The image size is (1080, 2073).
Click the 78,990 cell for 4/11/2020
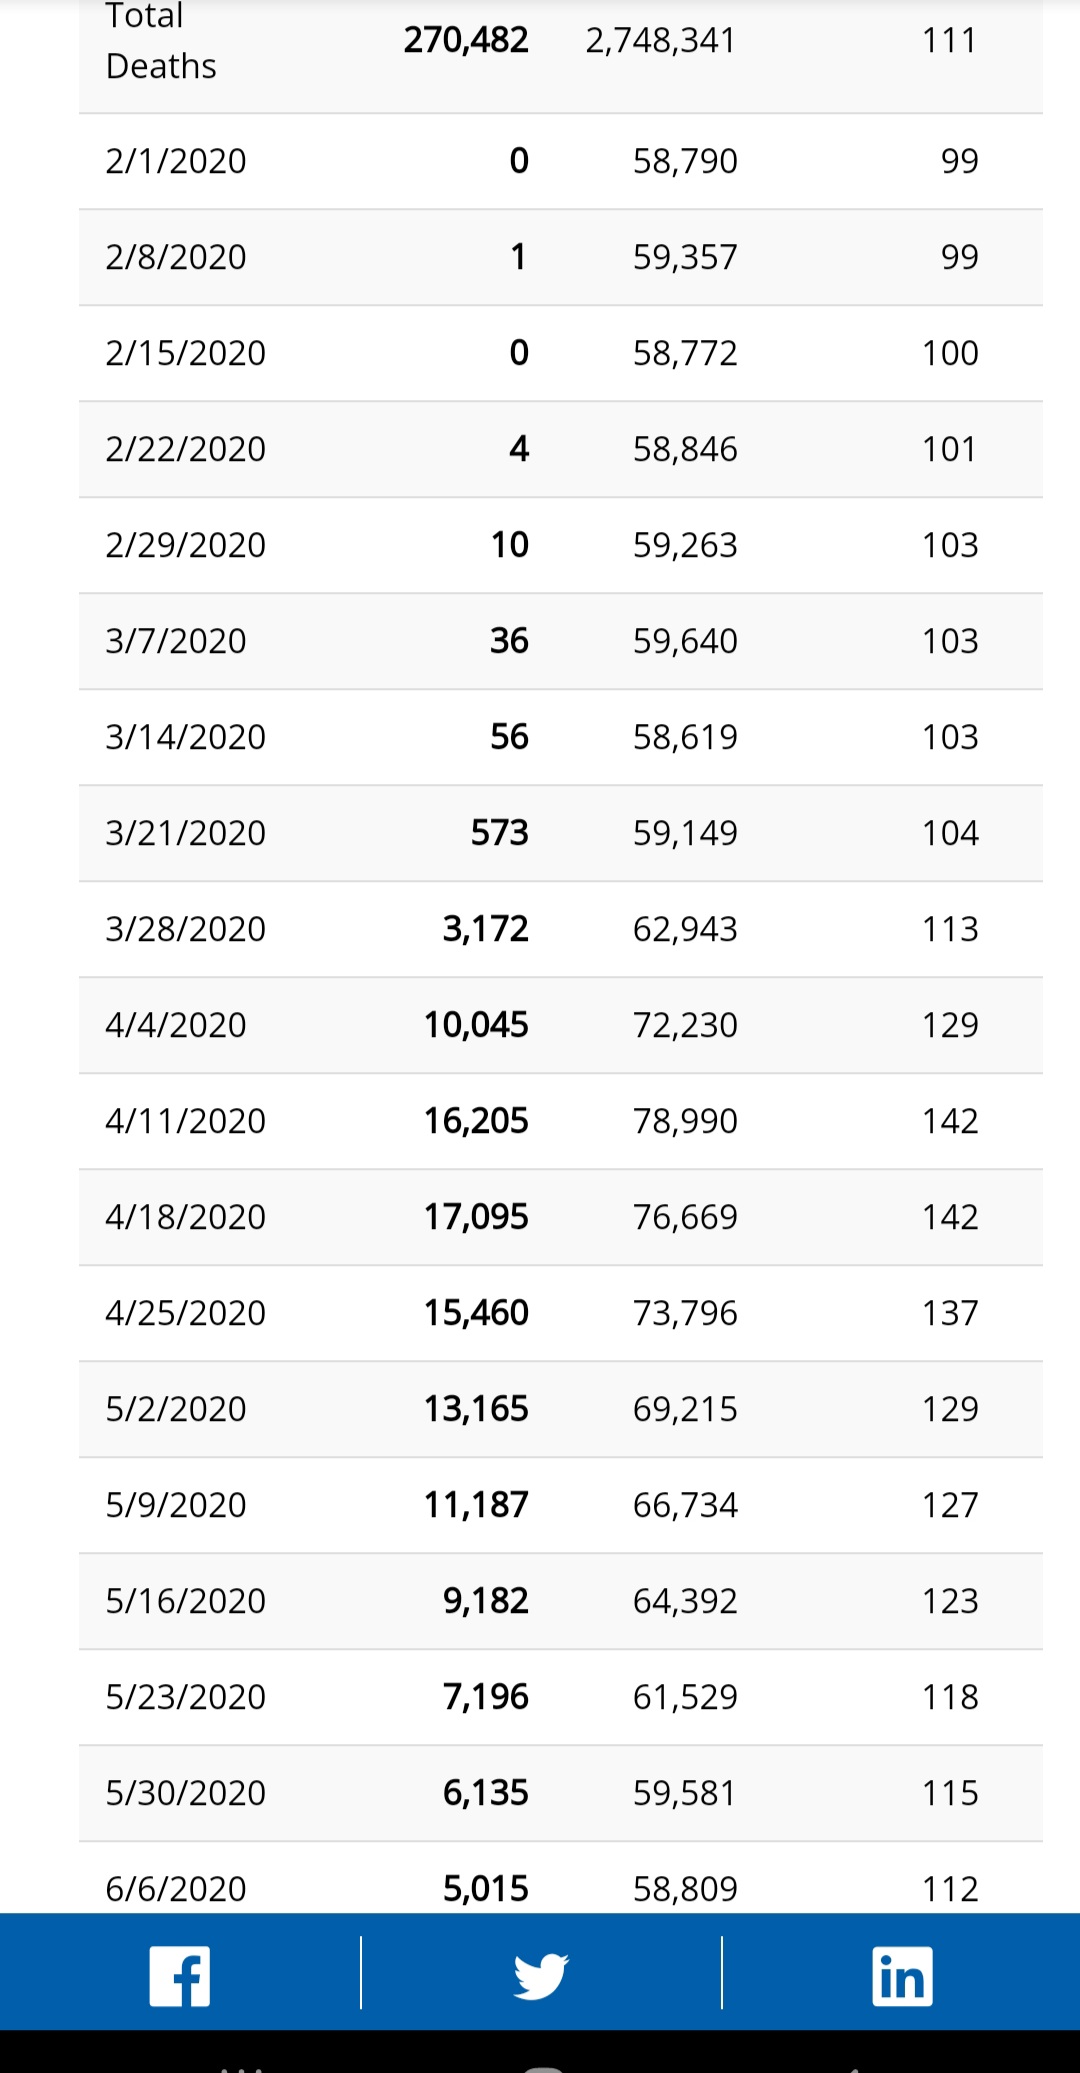coord(685,1121)
